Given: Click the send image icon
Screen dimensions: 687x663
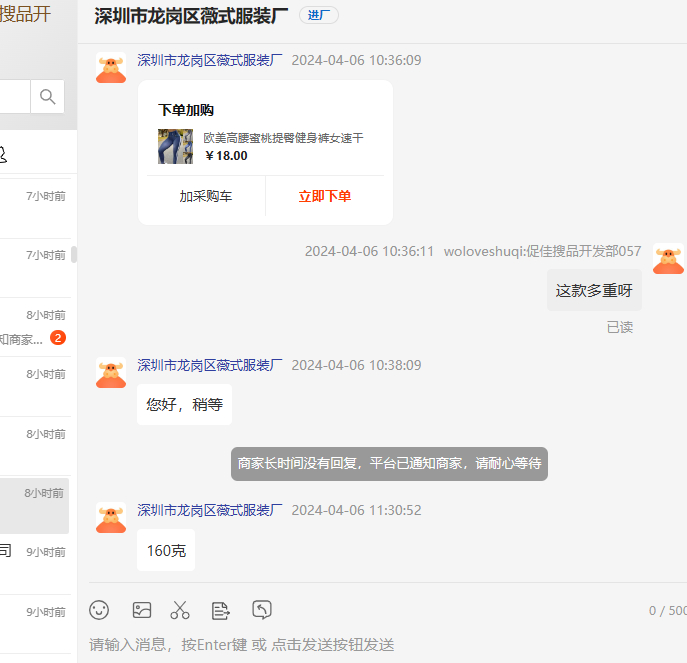Looking at the screenshot, I should [141, 610].
